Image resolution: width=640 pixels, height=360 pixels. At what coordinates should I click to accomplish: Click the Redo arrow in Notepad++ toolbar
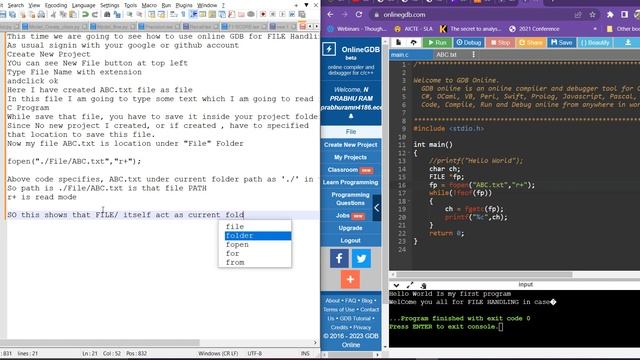tap(95, 14)
